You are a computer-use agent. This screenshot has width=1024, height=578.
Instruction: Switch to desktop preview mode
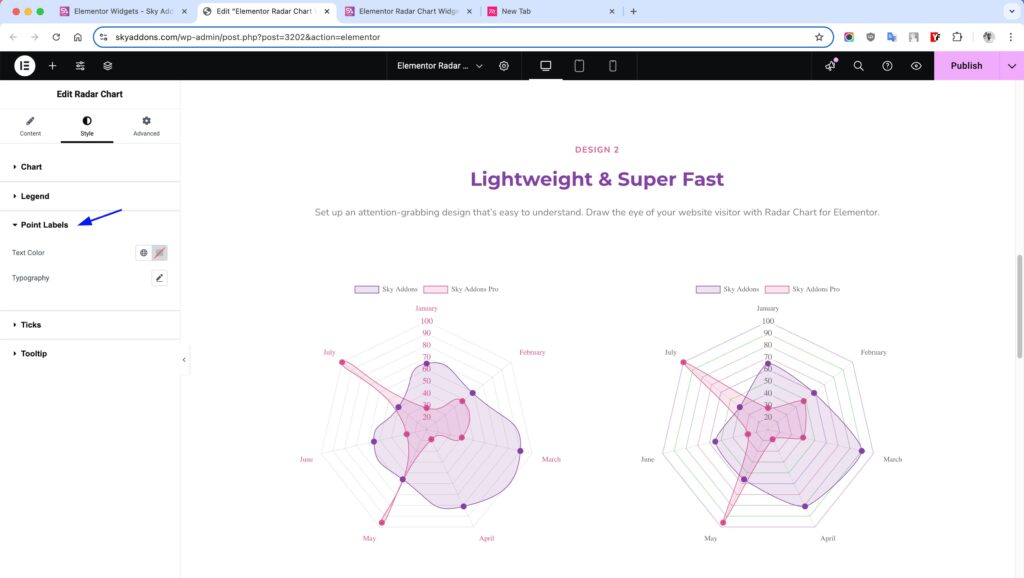coord(545,66)
